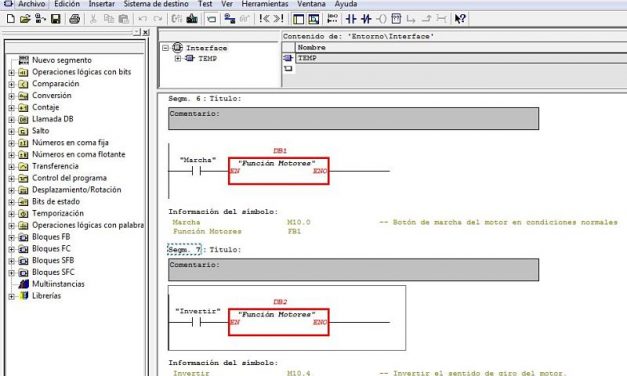The image size is (627, 376).
Task: Open the Edición menu
Action: pos(67,4)
